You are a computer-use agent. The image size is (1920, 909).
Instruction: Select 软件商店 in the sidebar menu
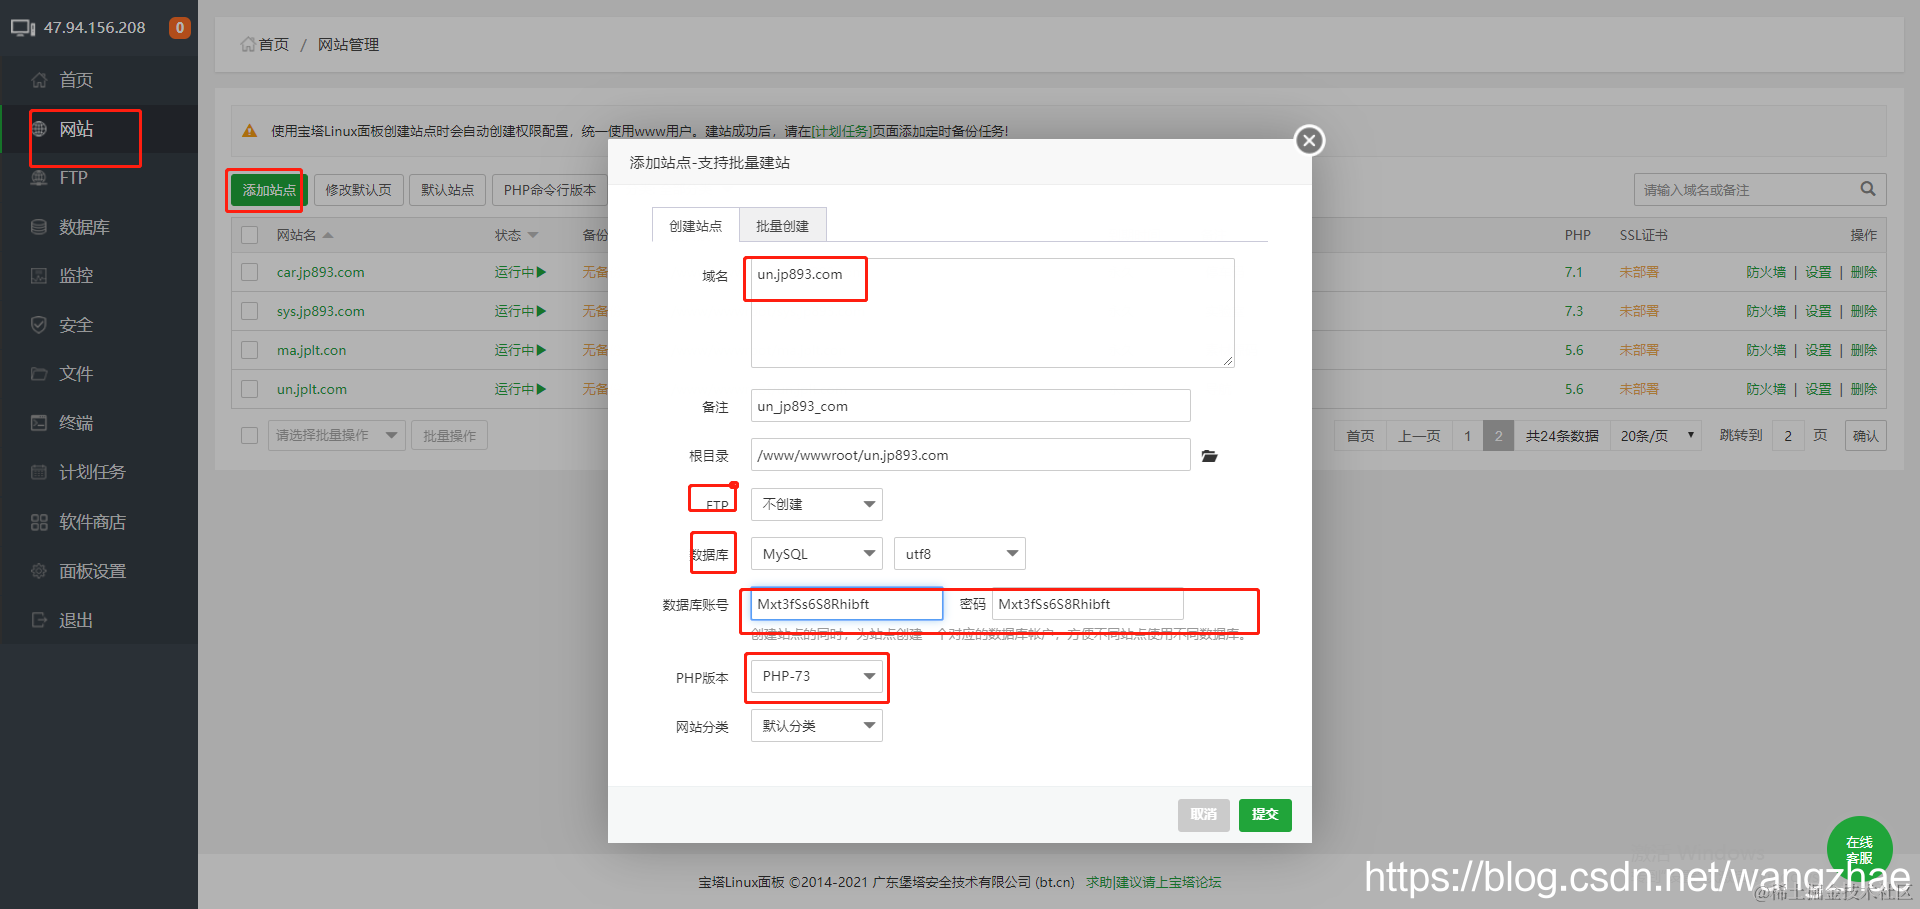pos(92,522)
